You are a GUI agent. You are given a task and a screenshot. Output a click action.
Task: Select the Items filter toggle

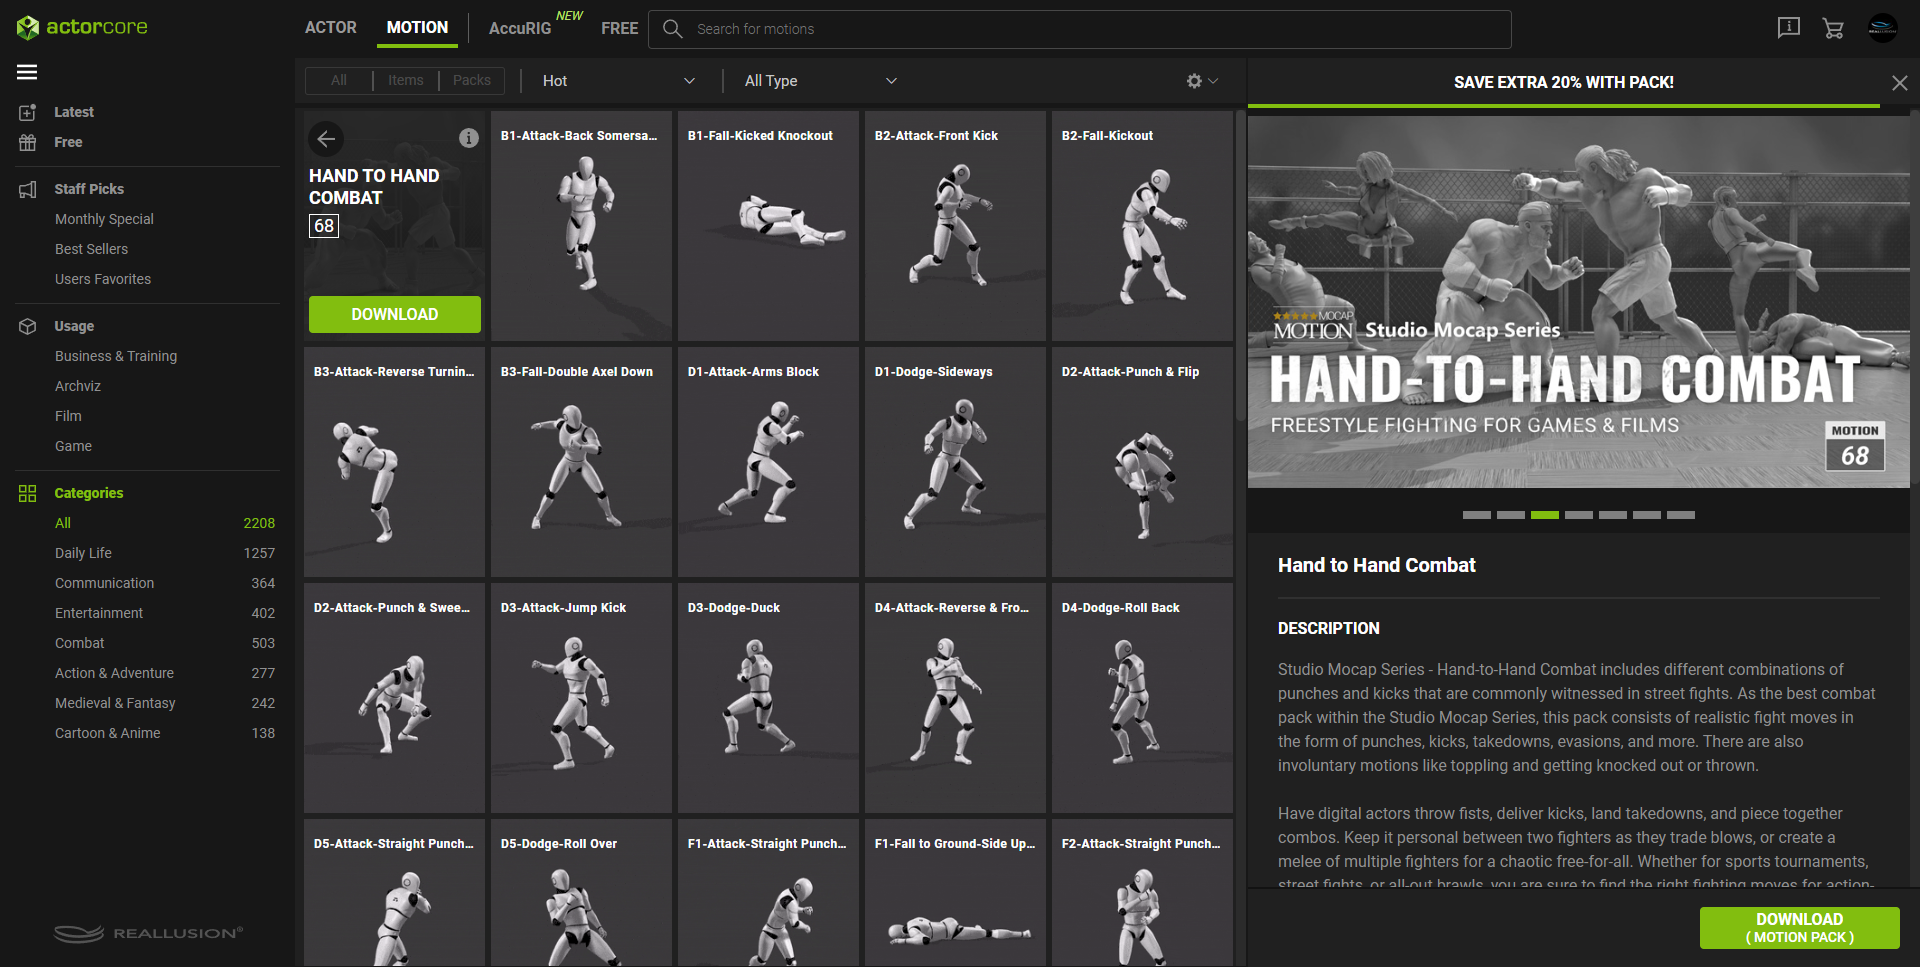point(405,81)
